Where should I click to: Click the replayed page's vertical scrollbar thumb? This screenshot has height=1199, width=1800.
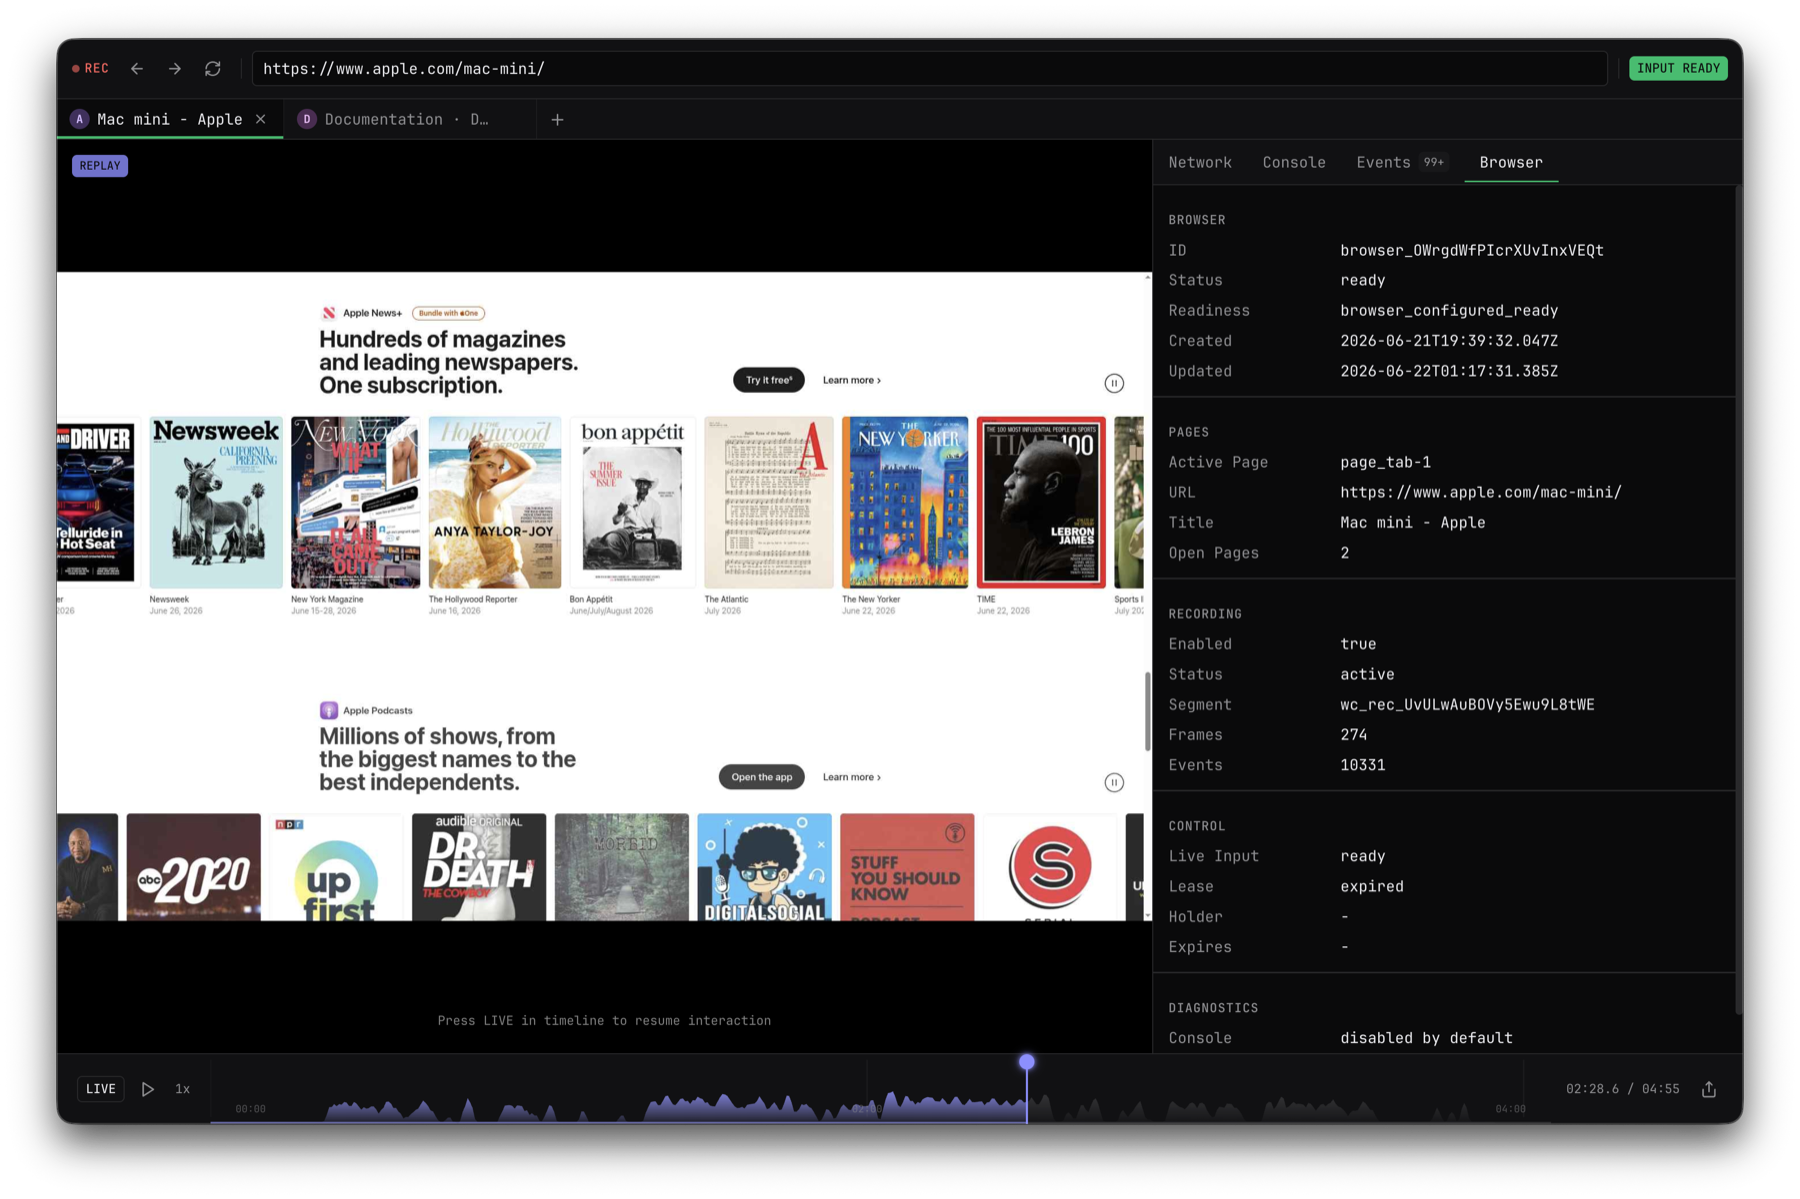[x=1147, y=711]
